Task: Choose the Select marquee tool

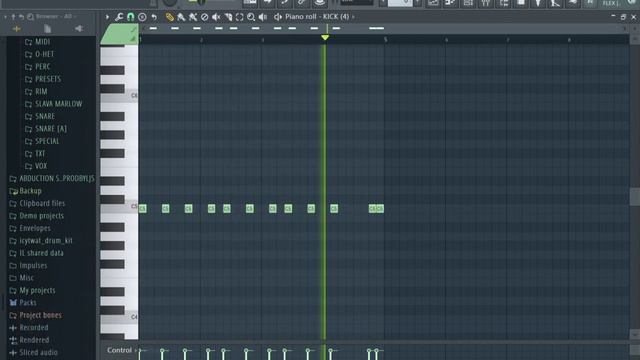Action: point(240,17)
